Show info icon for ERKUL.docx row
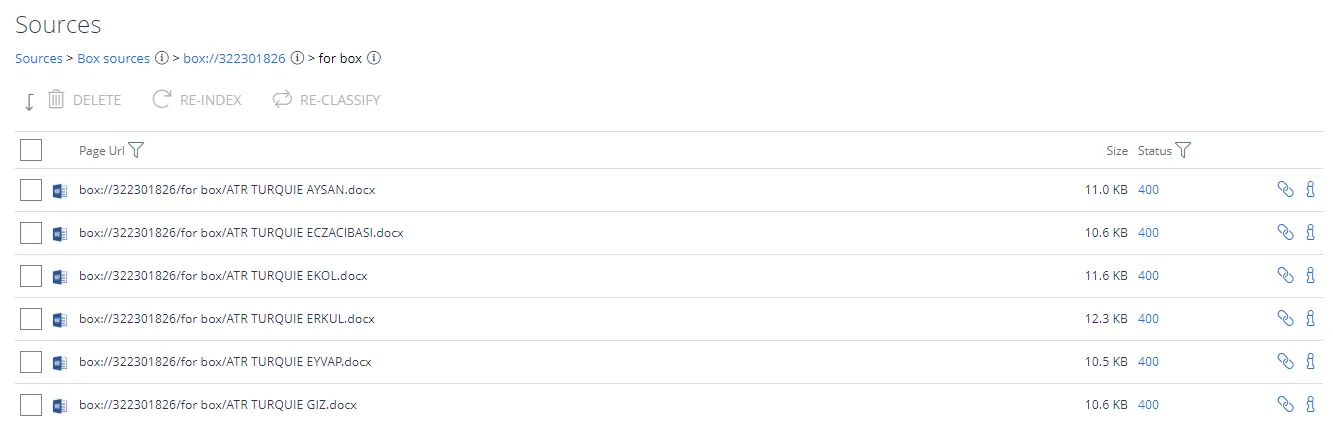This screenshot has width=1333, height=426. coord(1310,318)
